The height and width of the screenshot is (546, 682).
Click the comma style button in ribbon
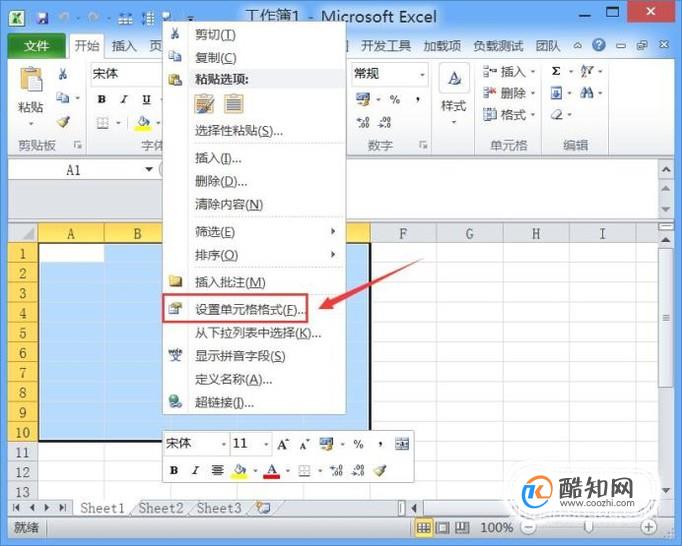click(x=418, y=100)
